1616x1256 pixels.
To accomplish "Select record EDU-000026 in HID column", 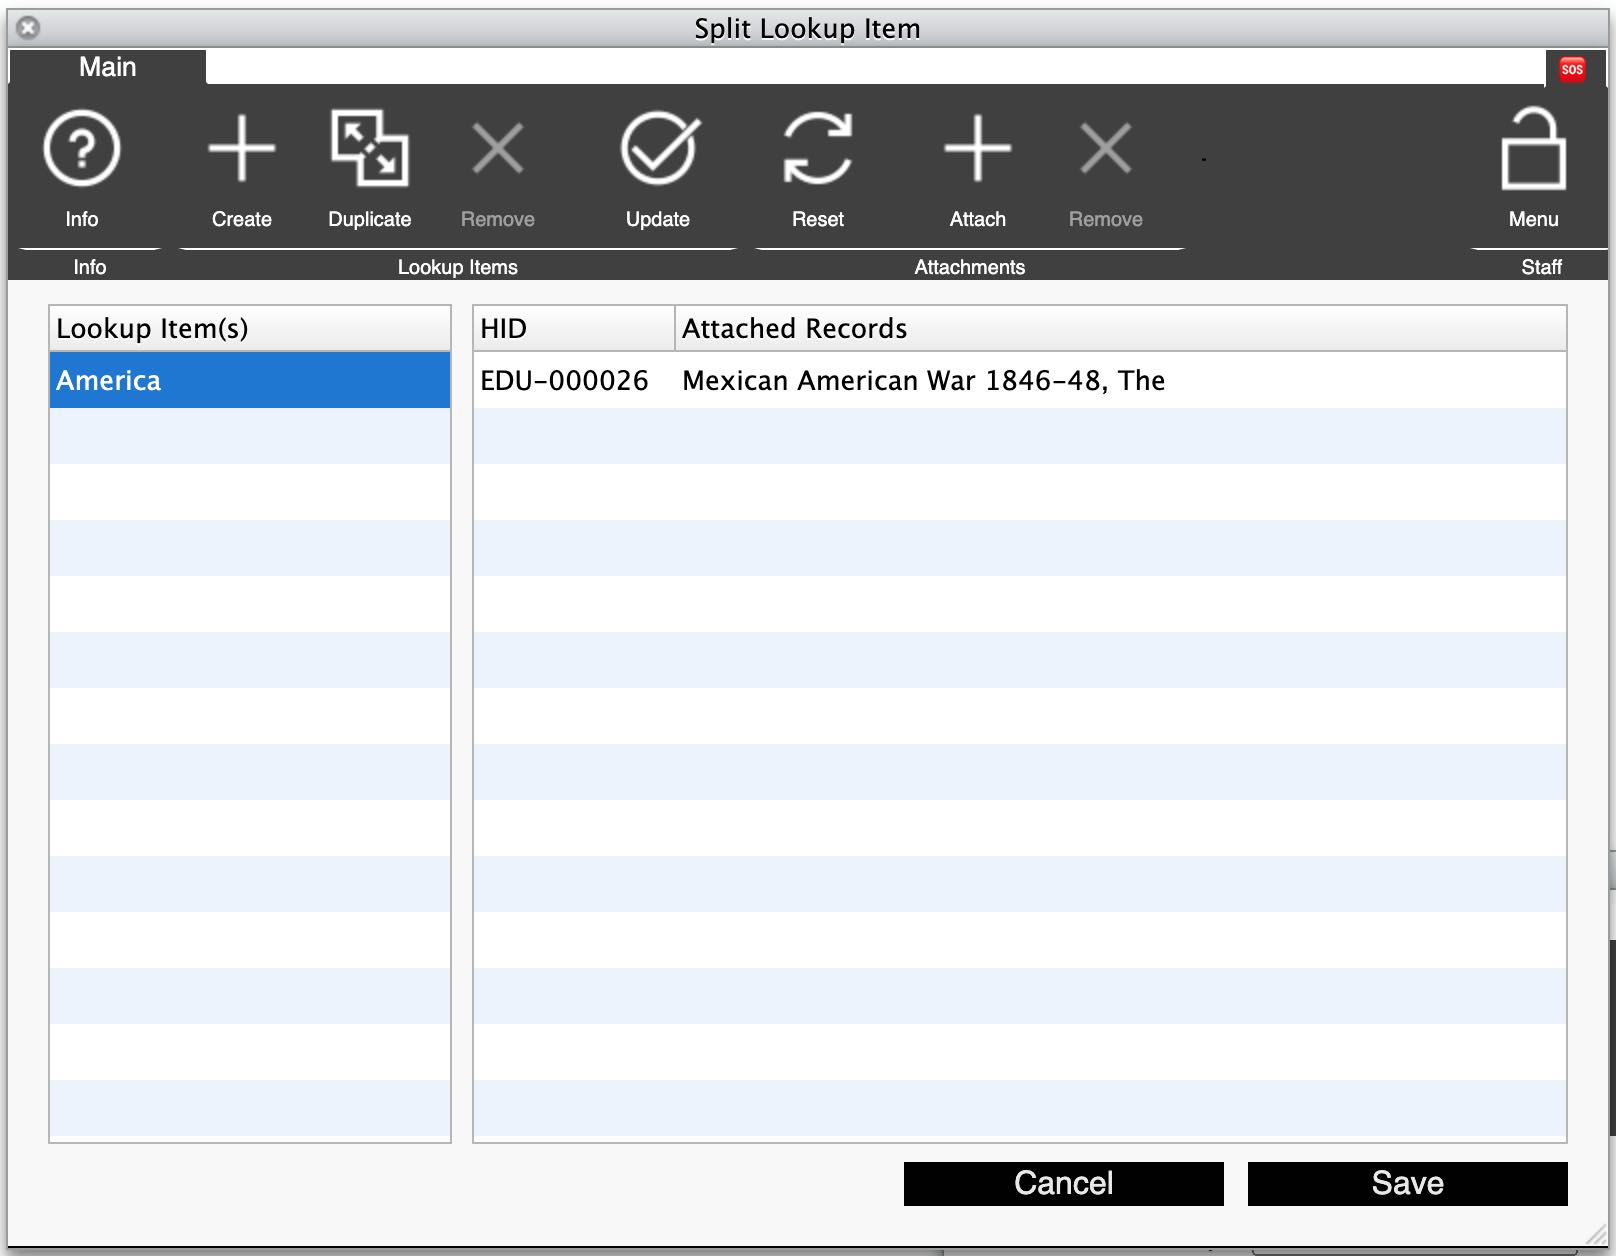I will pyautogui.click(x=564, y=380).
